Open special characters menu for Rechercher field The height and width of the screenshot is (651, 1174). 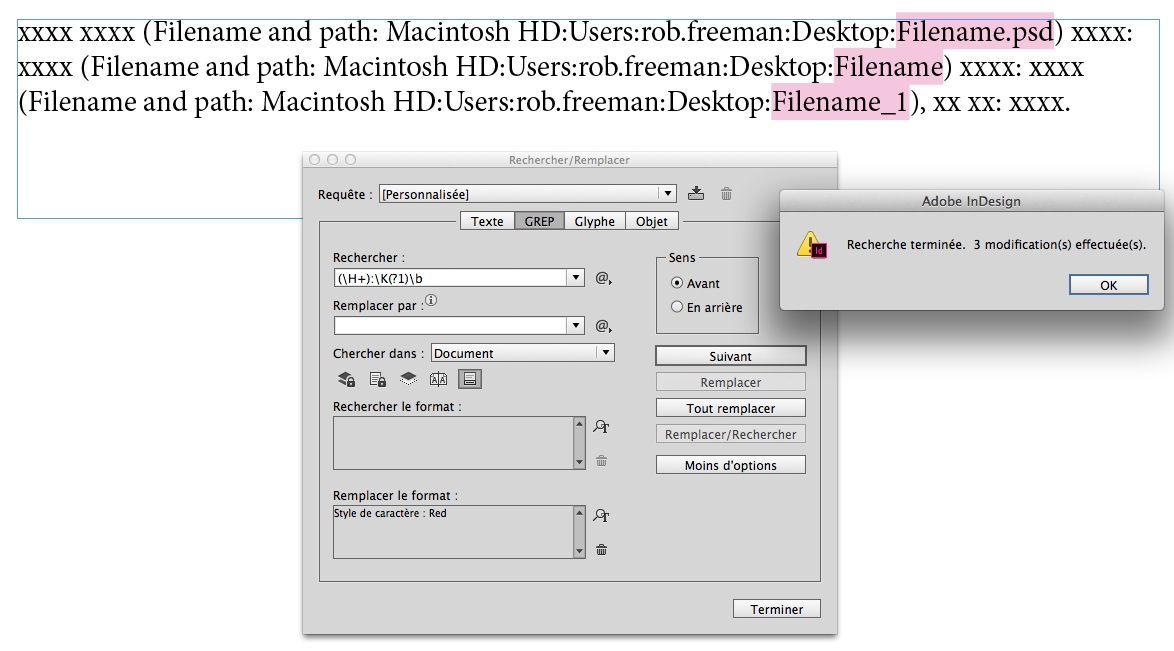coord(603,279)
